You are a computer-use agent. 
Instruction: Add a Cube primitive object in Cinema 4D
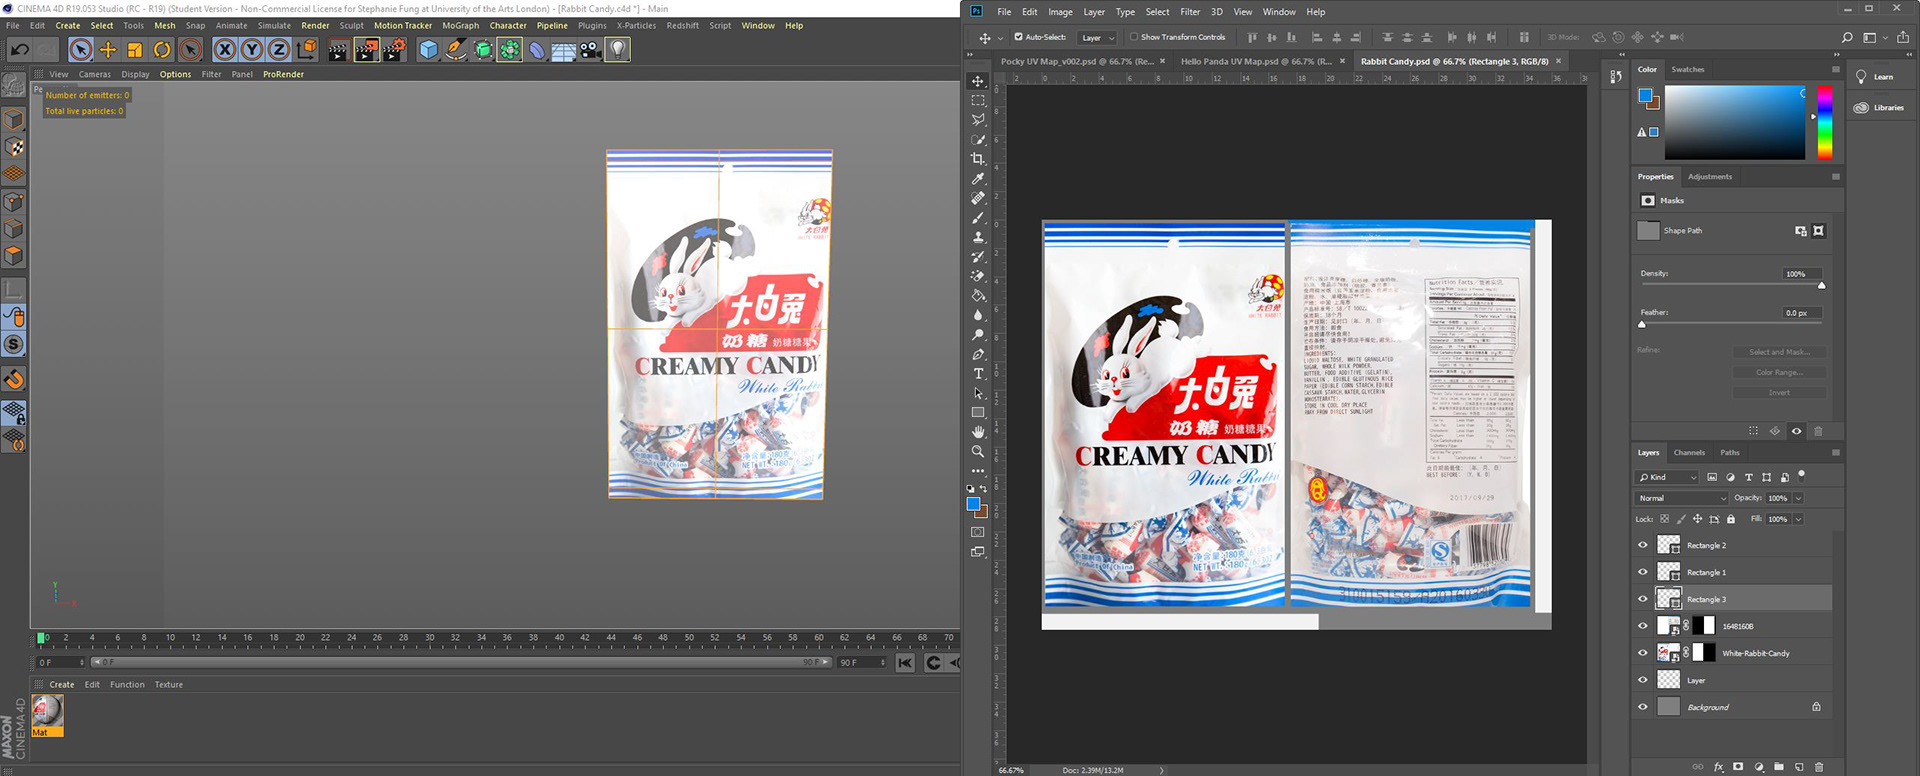[428, 49]
